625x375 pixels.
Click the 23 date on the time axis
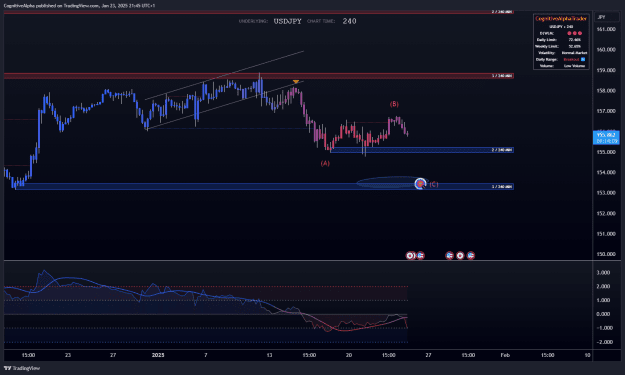click(x=68, y=355)
